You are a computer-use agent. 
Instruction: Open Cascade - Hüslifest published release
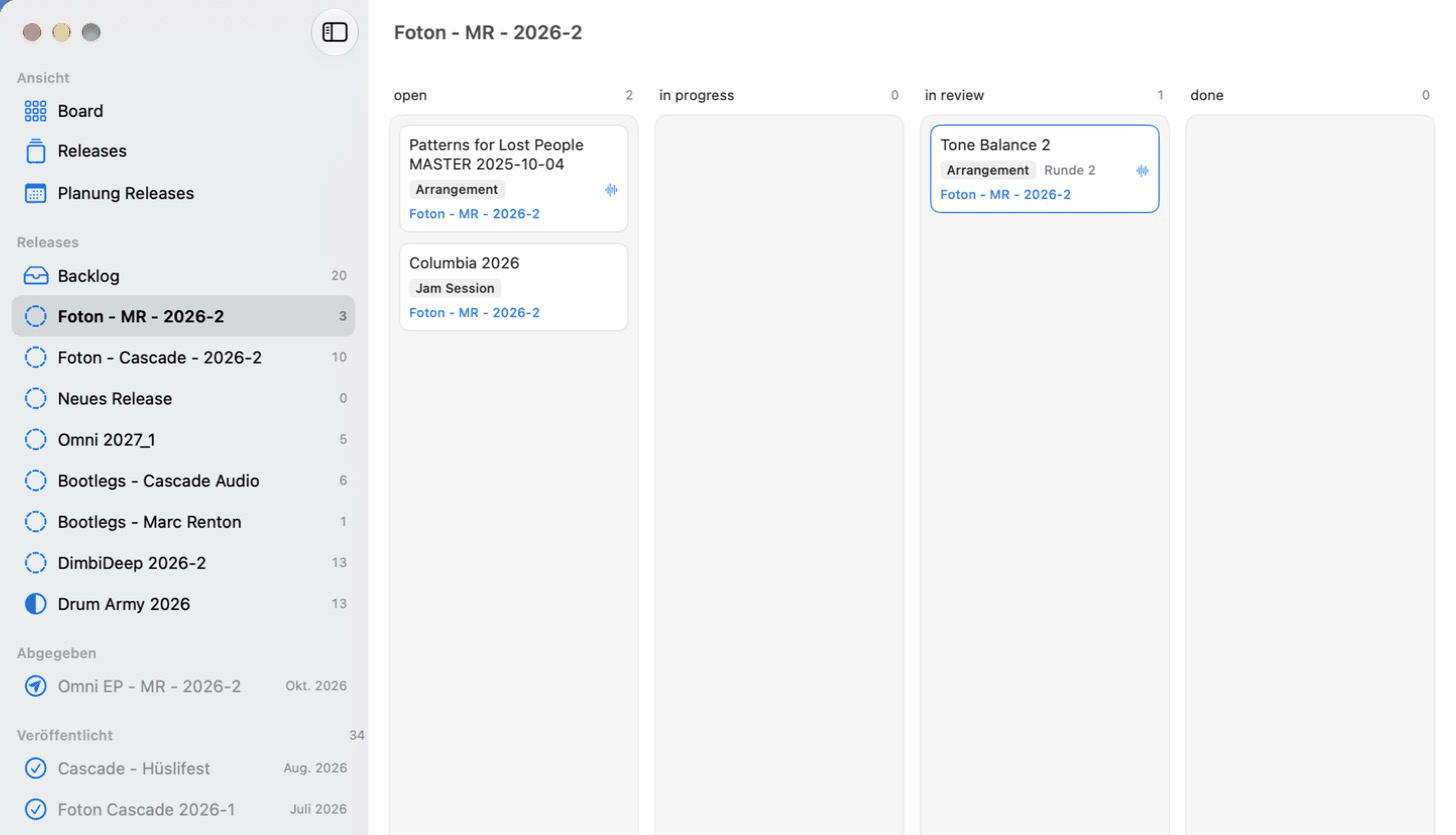coord(183,768)
